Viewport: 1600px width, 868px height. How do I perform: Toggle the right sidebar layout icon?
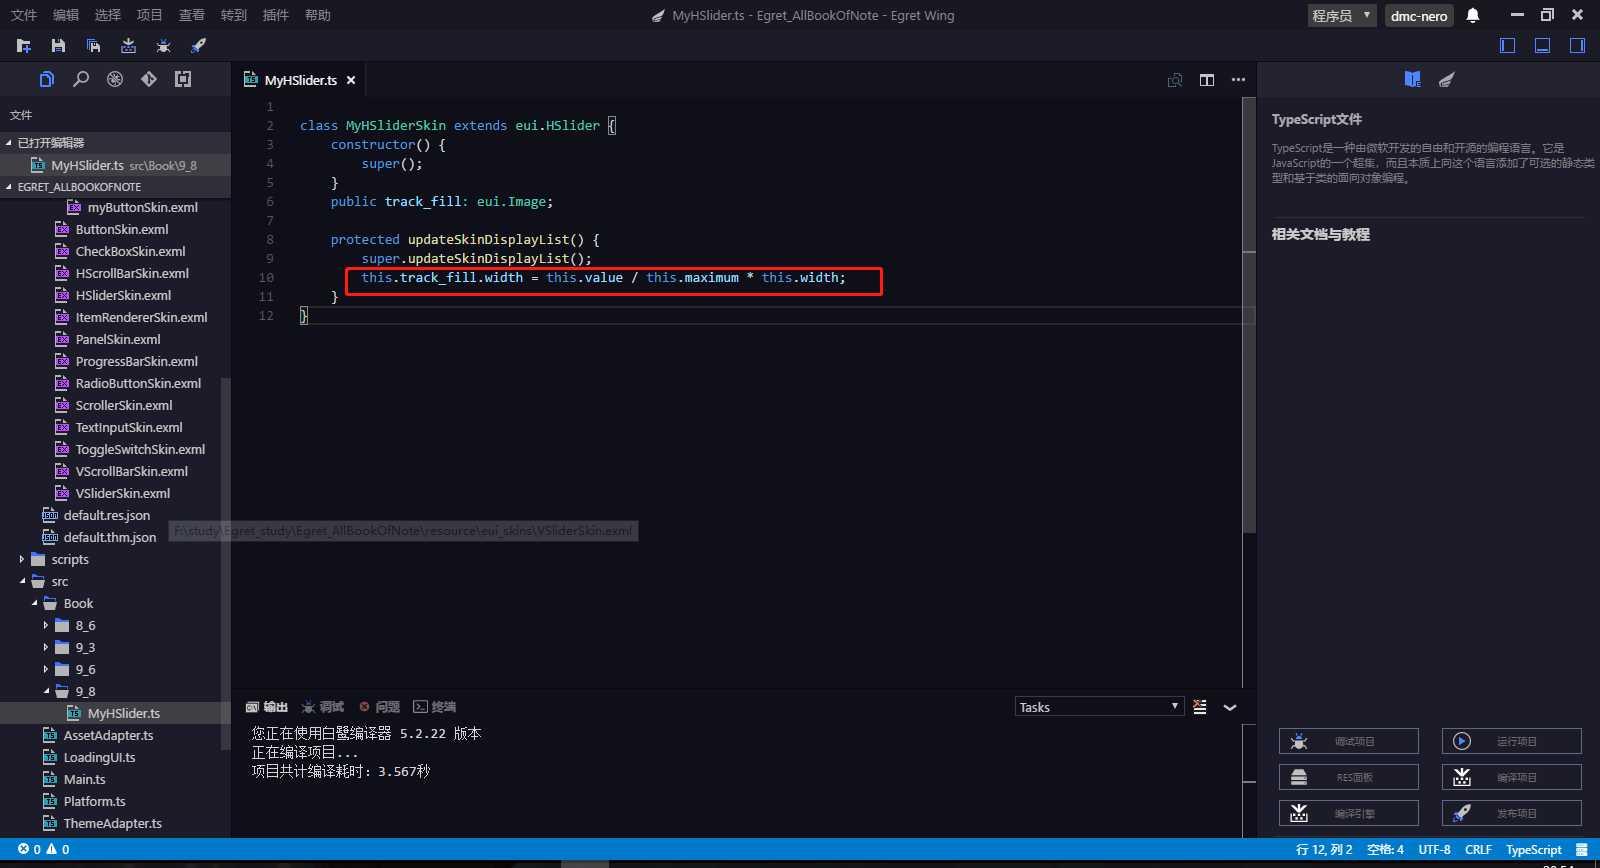tap(1577, 45)
